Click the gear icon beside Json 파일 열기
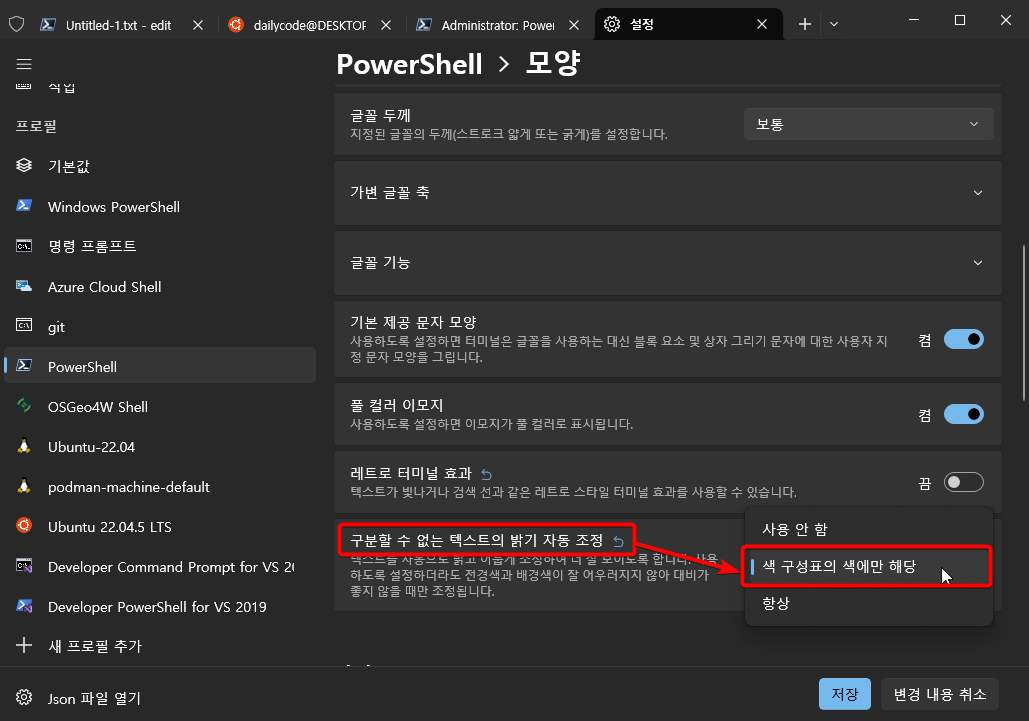Screen dimensions: 1029x721 click(24, 697)
